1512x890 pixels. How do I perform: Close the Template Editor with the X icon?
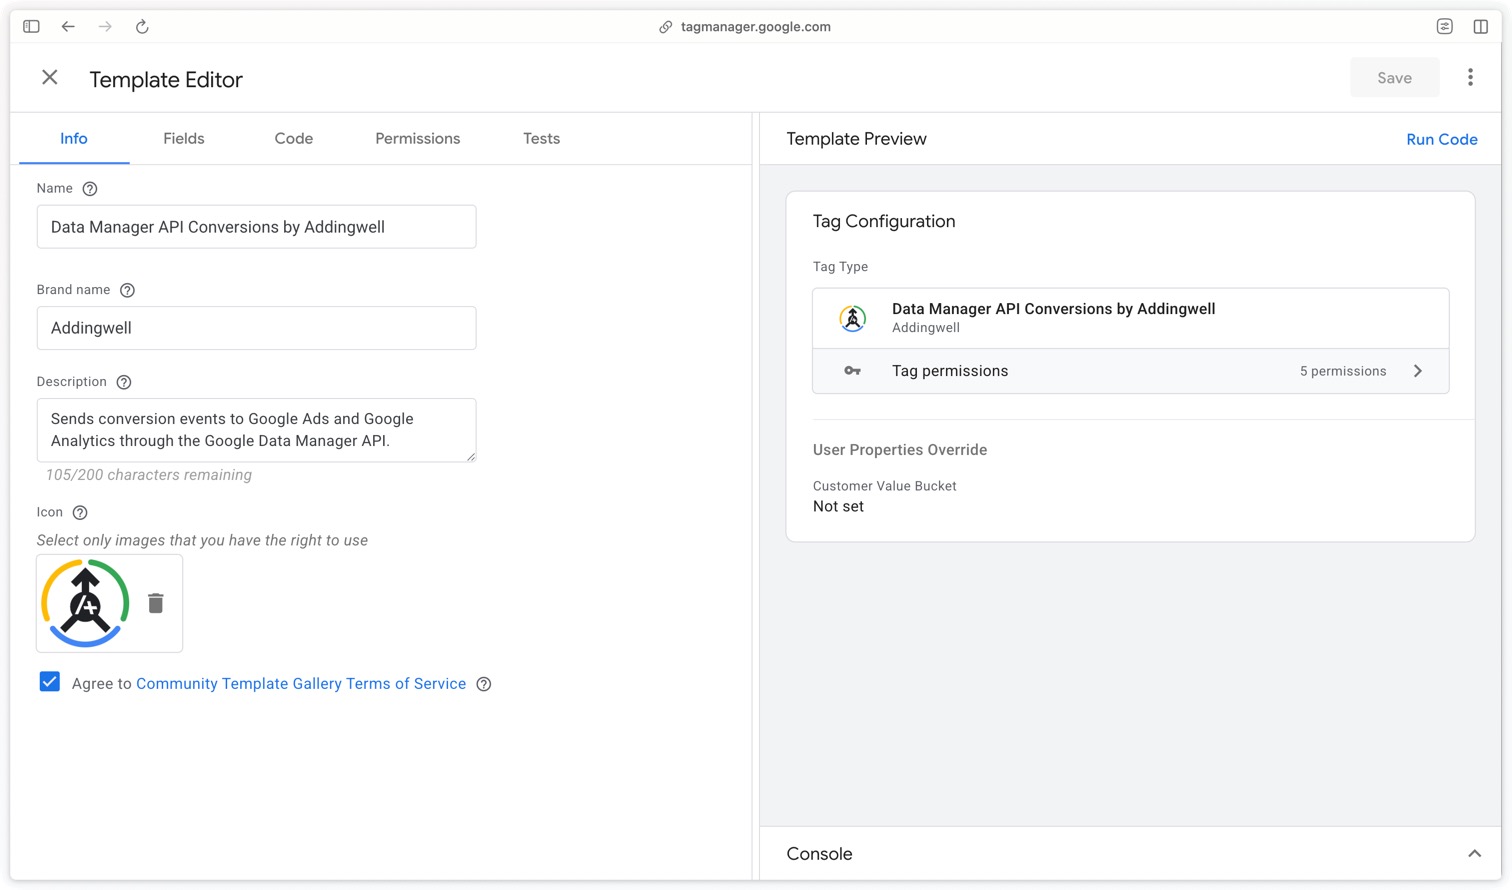pyautogui.click(x=50, y=78)
